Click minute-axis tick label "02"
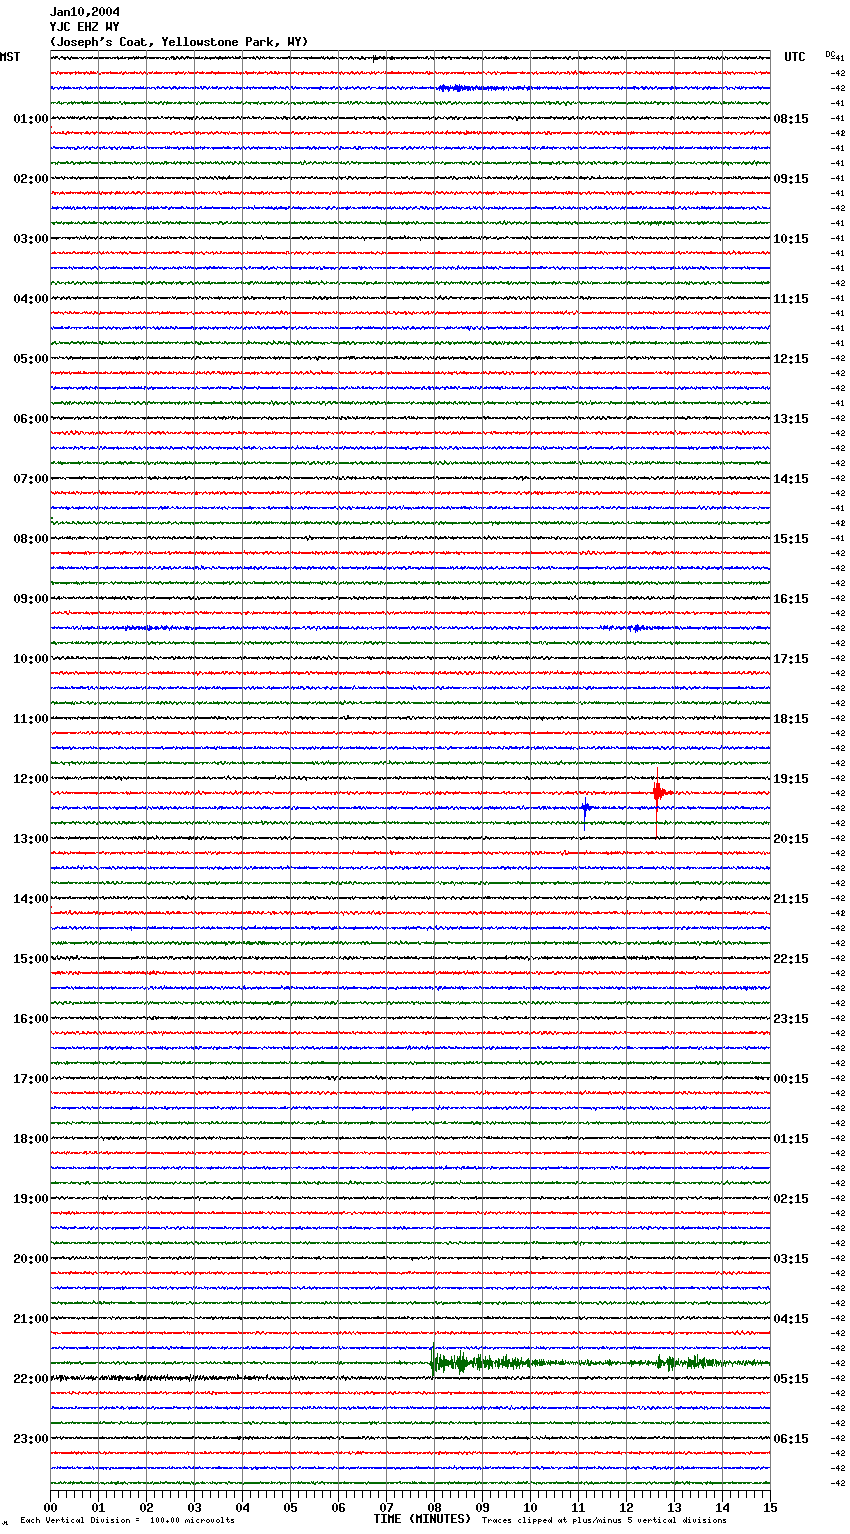 pos(146,1507)
